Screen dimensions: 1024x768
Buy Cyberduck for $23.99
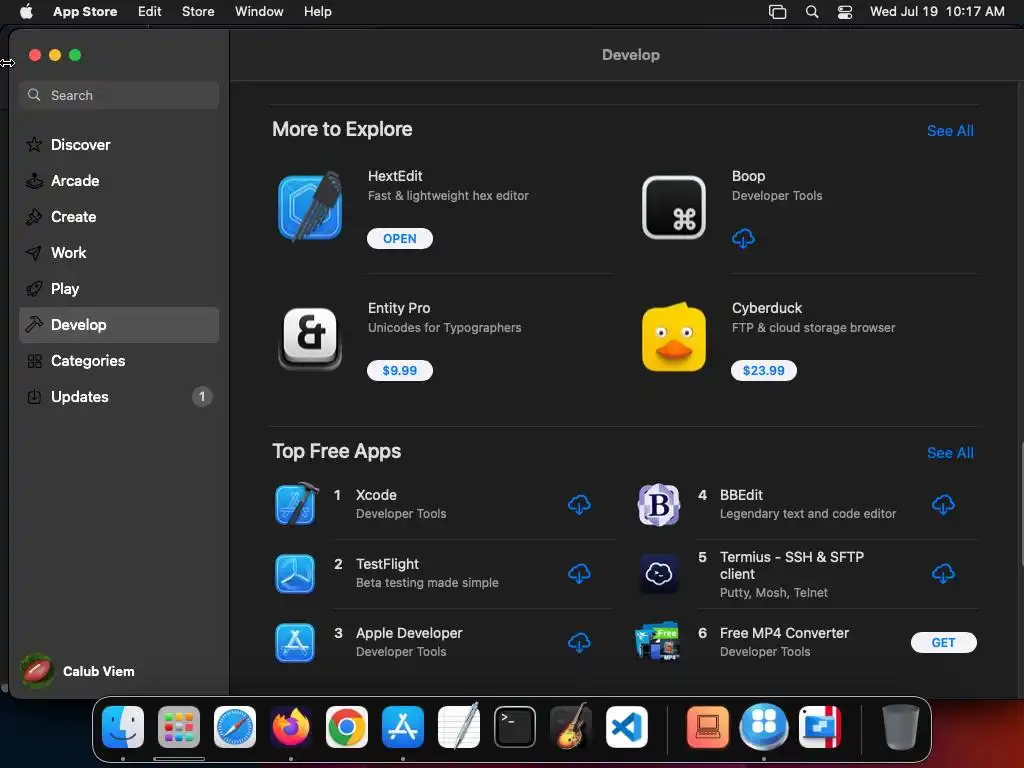point(763,370)
